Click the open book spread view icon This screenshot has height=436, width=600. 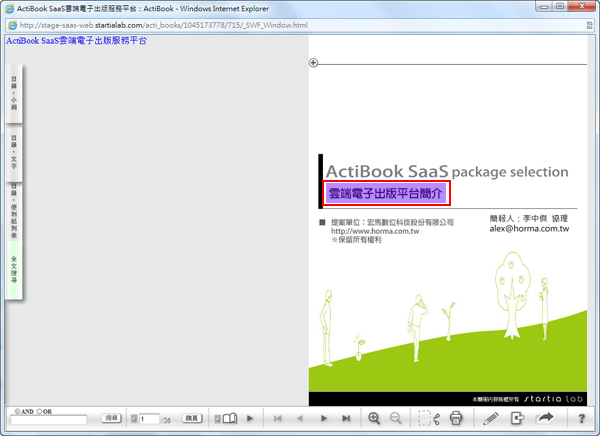tap(230, 418)
